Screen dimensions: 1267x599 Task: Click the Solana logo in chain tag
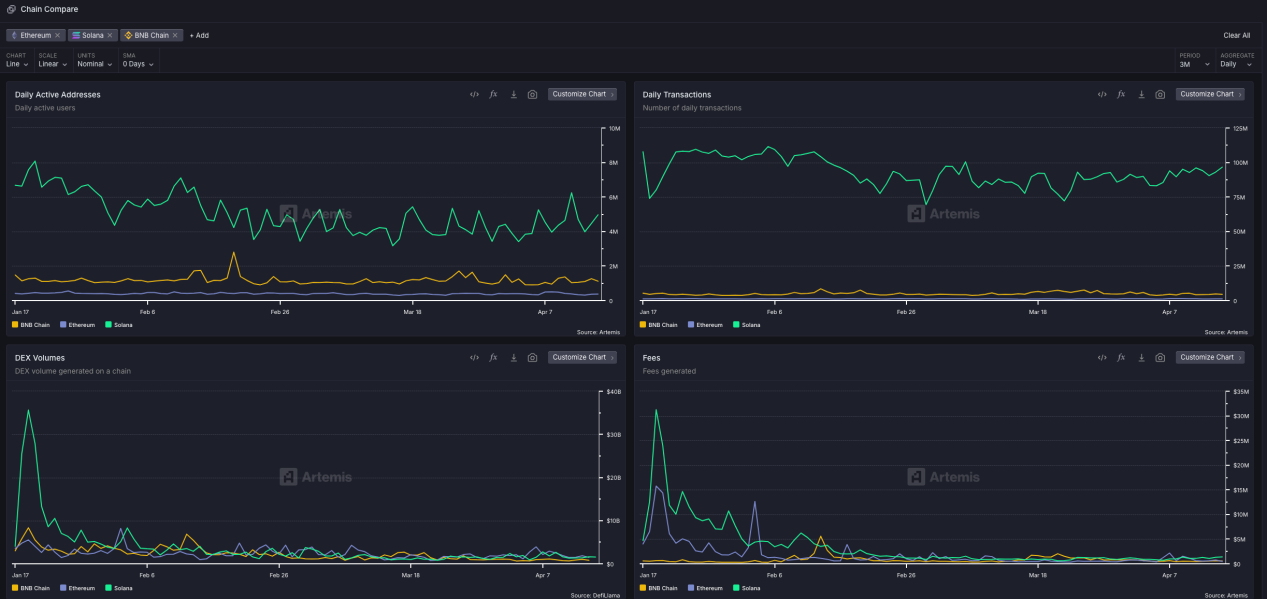76,35
